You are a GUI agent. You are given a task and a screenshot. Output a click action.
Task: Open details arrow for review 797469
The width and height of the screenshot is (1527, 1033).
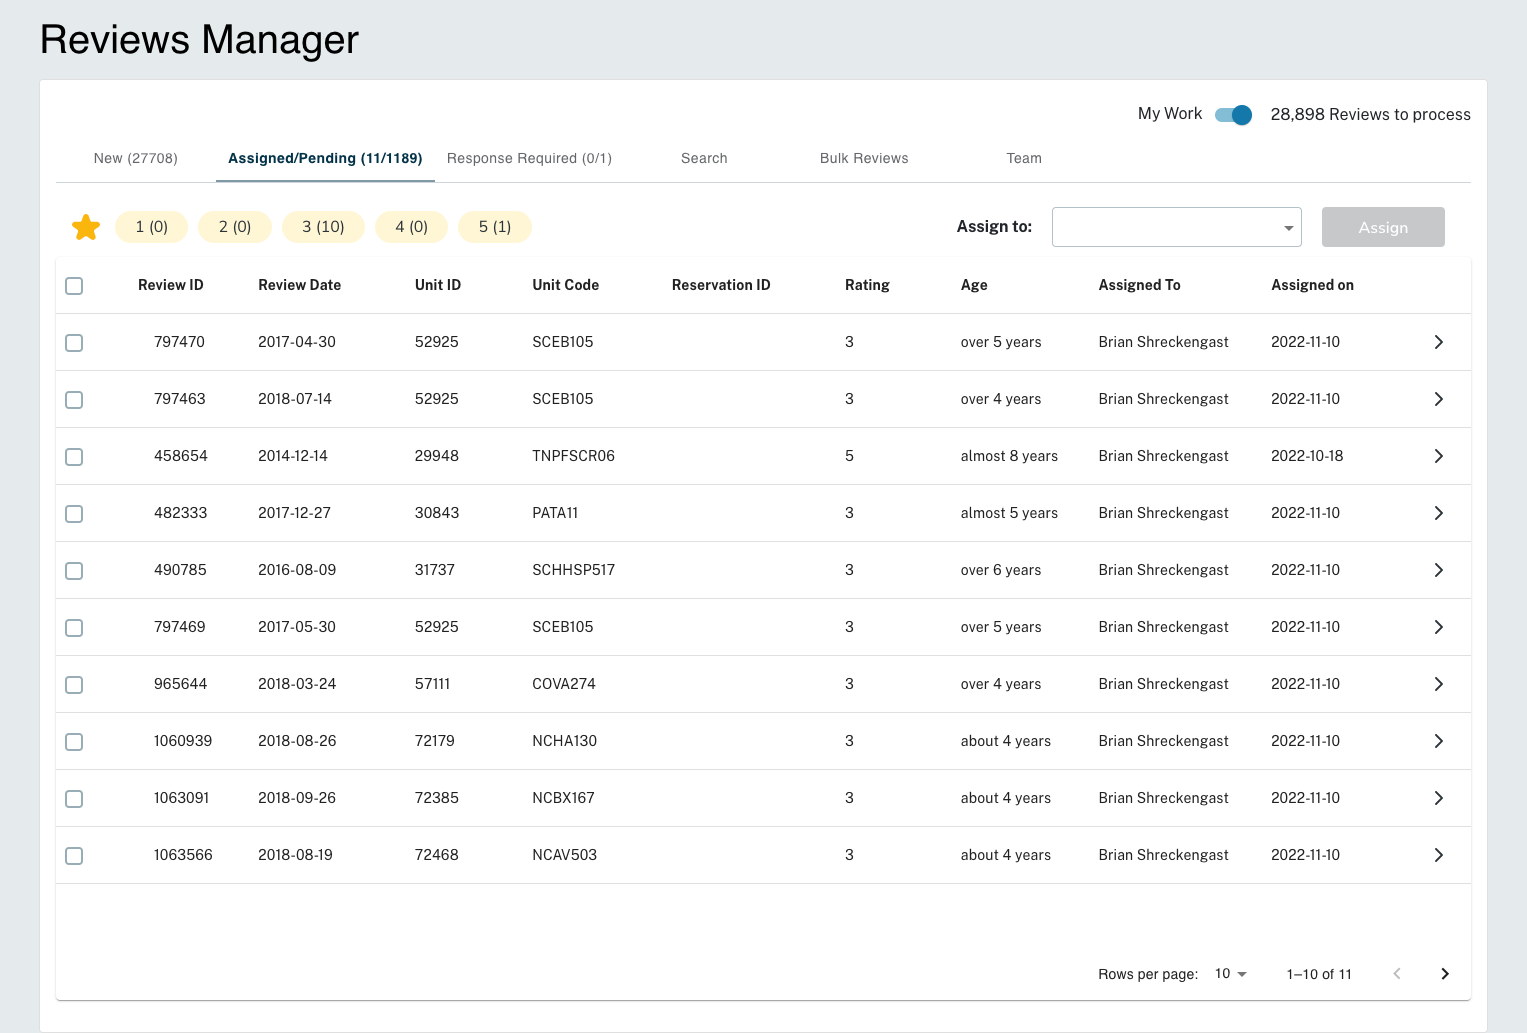1438,627
